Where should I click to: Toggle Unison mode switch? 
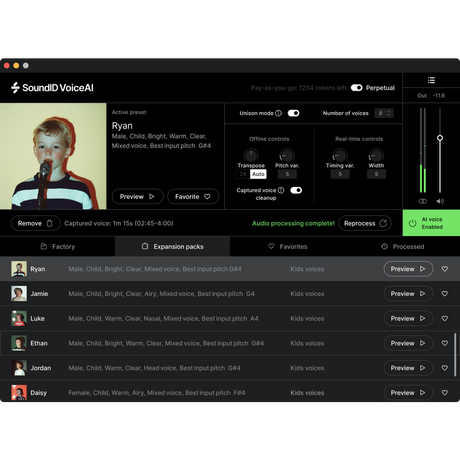(x=293, y=113)
